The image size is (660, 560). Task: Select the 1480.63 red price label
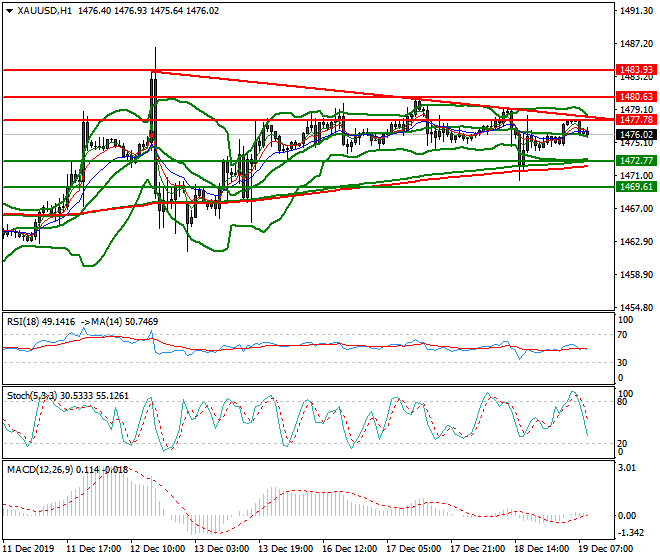[636, 97]
